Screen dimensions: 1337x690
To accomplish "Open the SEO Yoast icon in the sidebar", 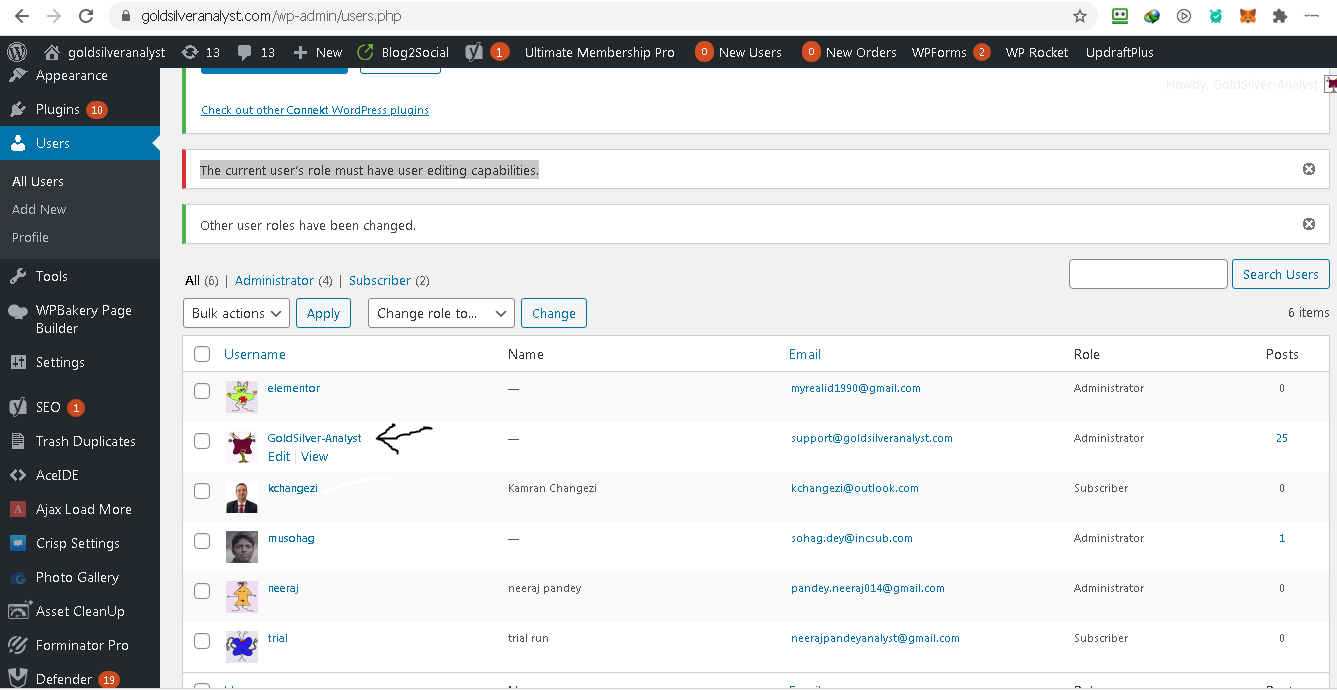I will click(18, 407).
